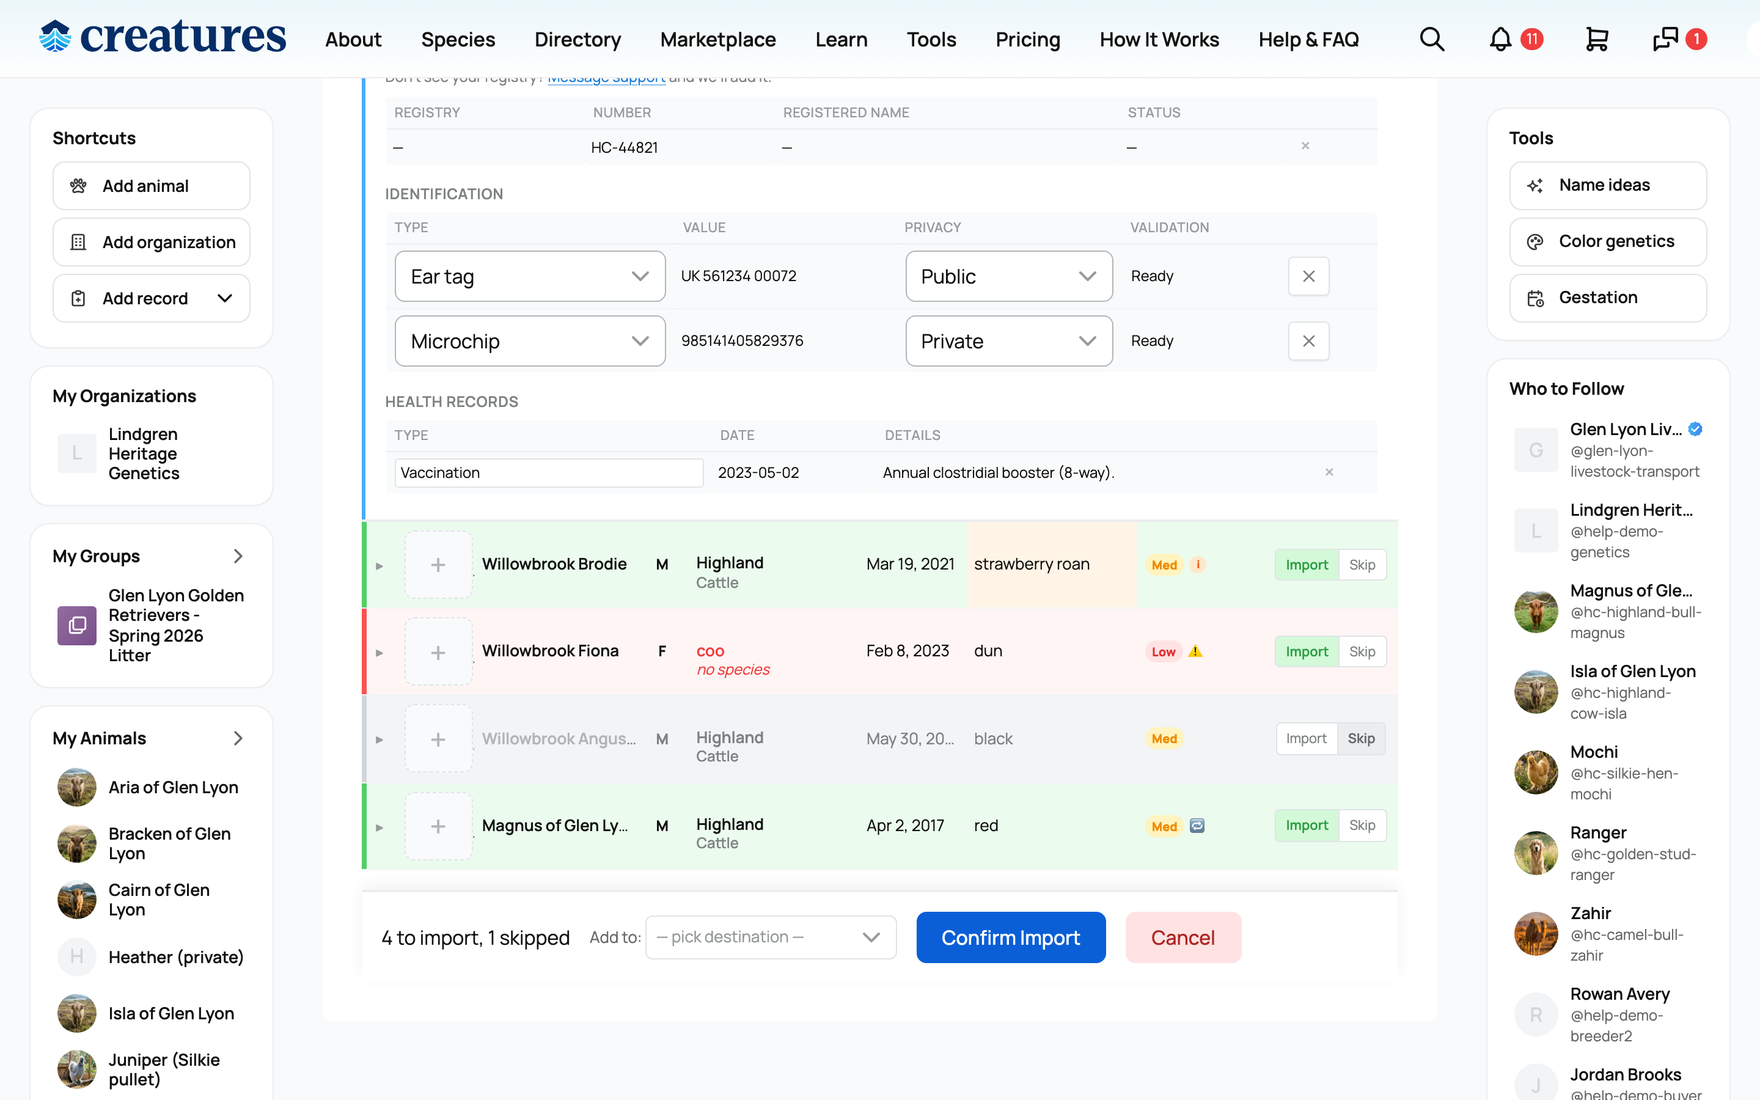Add photo placeholder for Willowbrook Brodie

[x=438, y=565]
